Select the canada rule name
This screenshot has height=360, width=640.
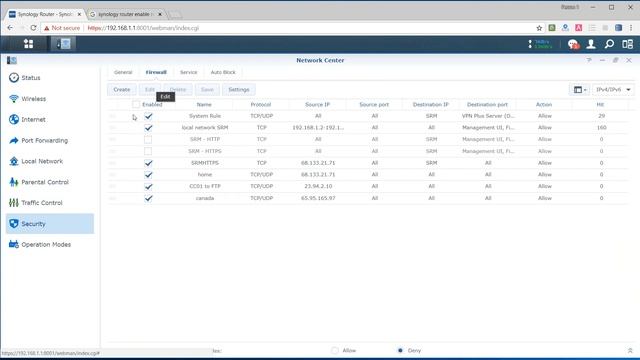[x=204, y=198]
